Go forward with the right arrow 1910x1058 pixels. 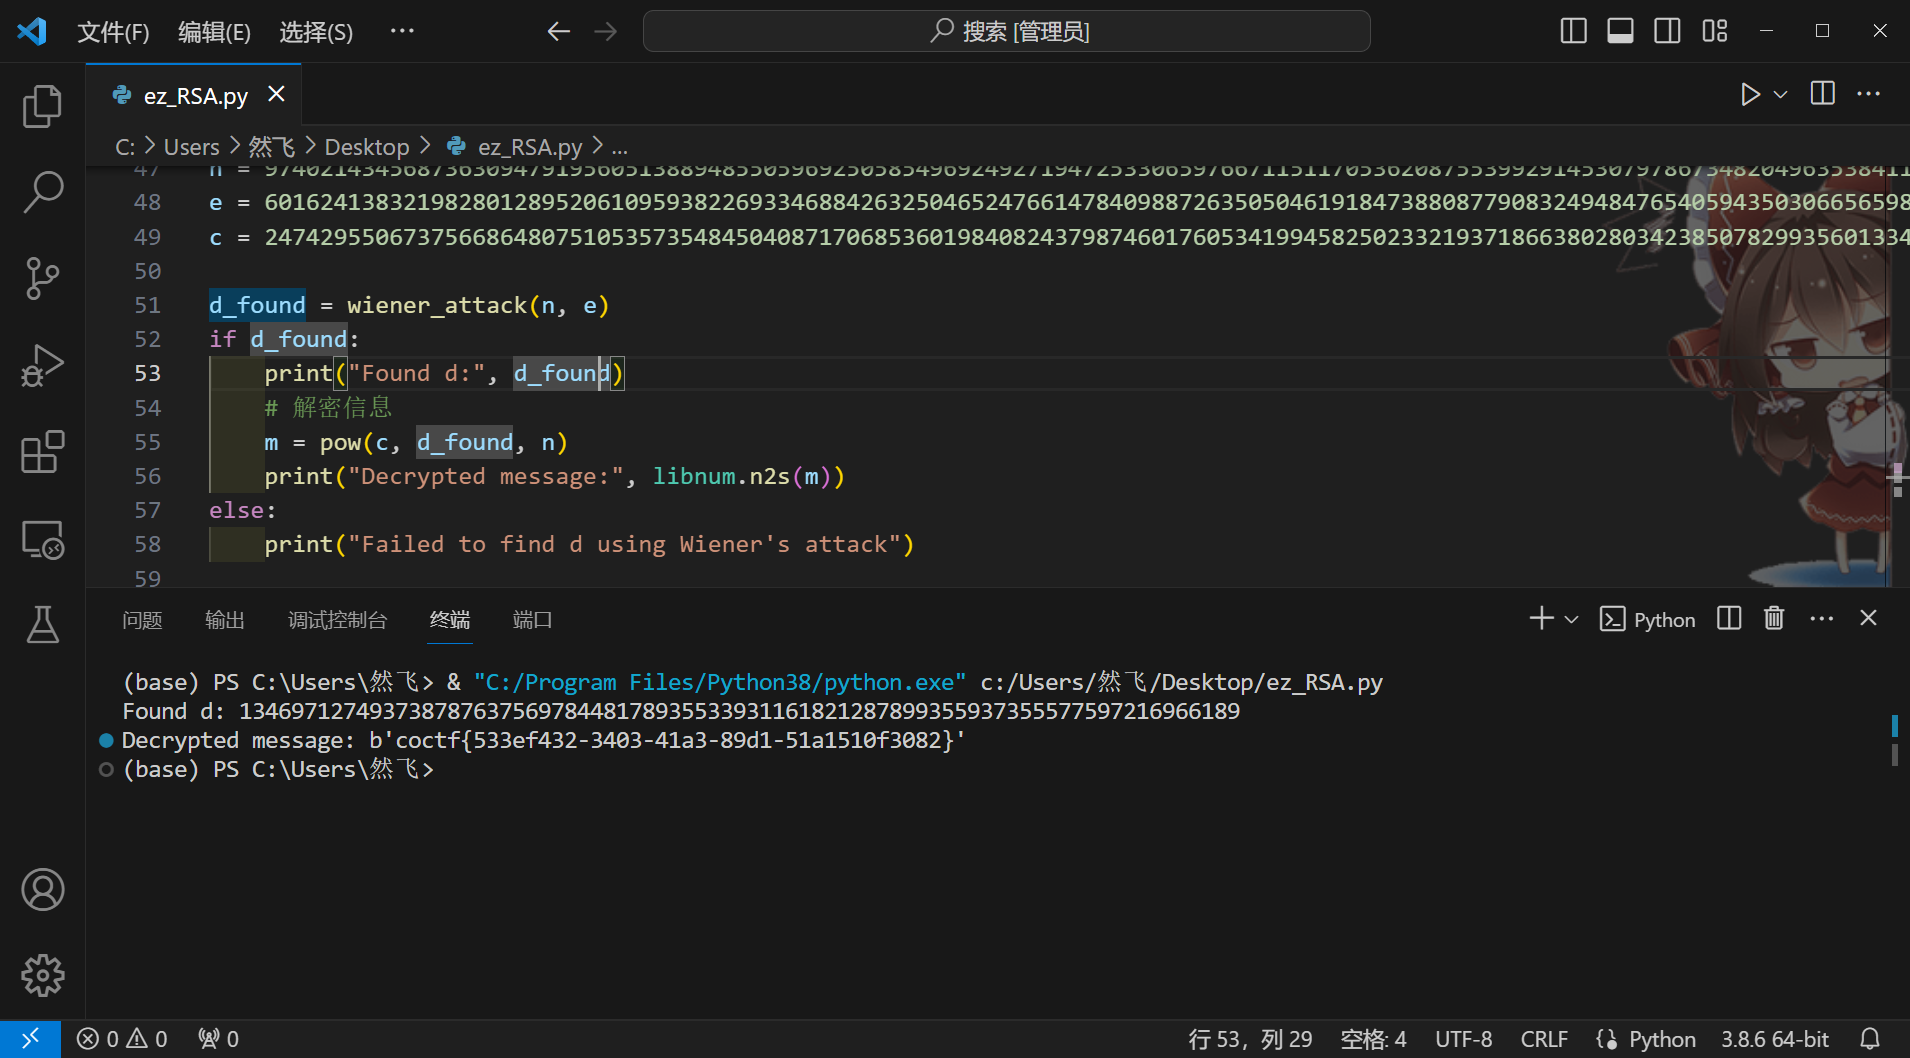click(606, 31)
